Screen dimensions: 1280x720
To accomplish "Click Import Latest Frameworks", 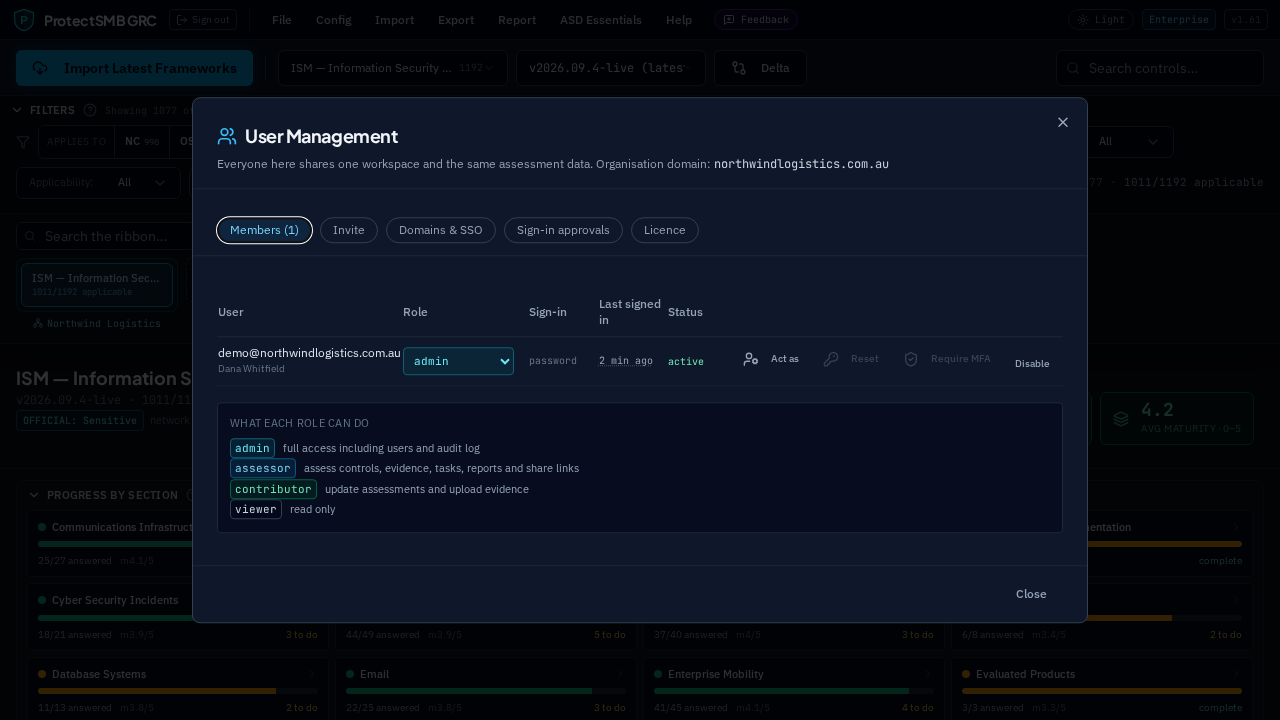I will (x=134, y=68).
